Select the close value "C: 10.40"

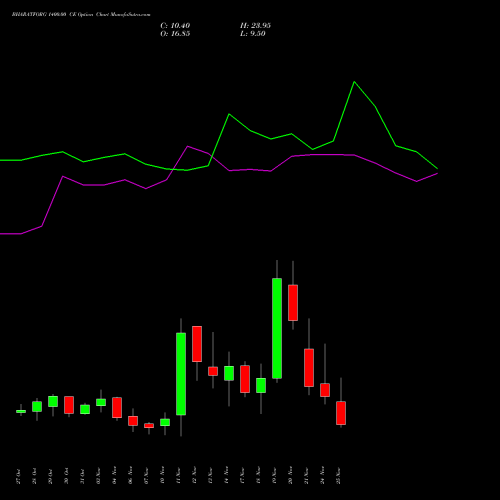[x=175, y=26]
